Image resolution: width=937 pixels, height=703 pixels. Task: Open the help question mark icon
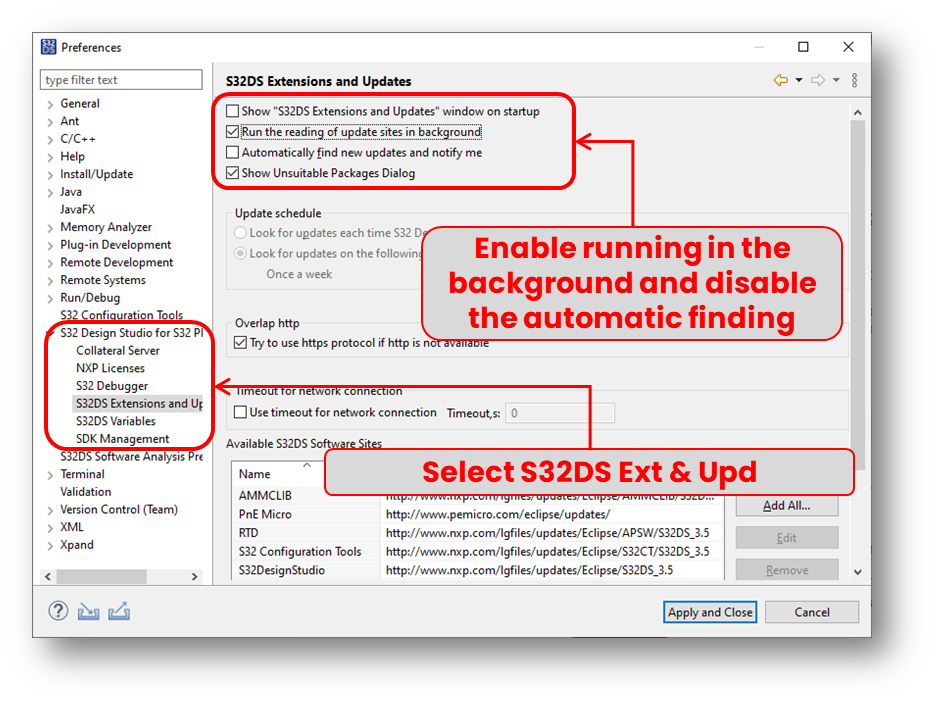(x=58, y=611)
